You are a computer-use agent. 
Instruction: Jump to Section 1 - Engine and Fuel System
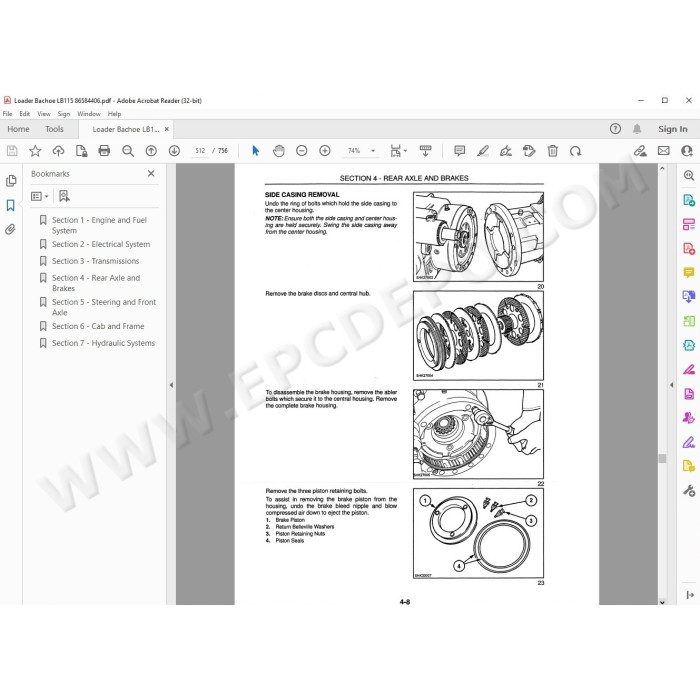pyautogui.click(x=99, y=225)
